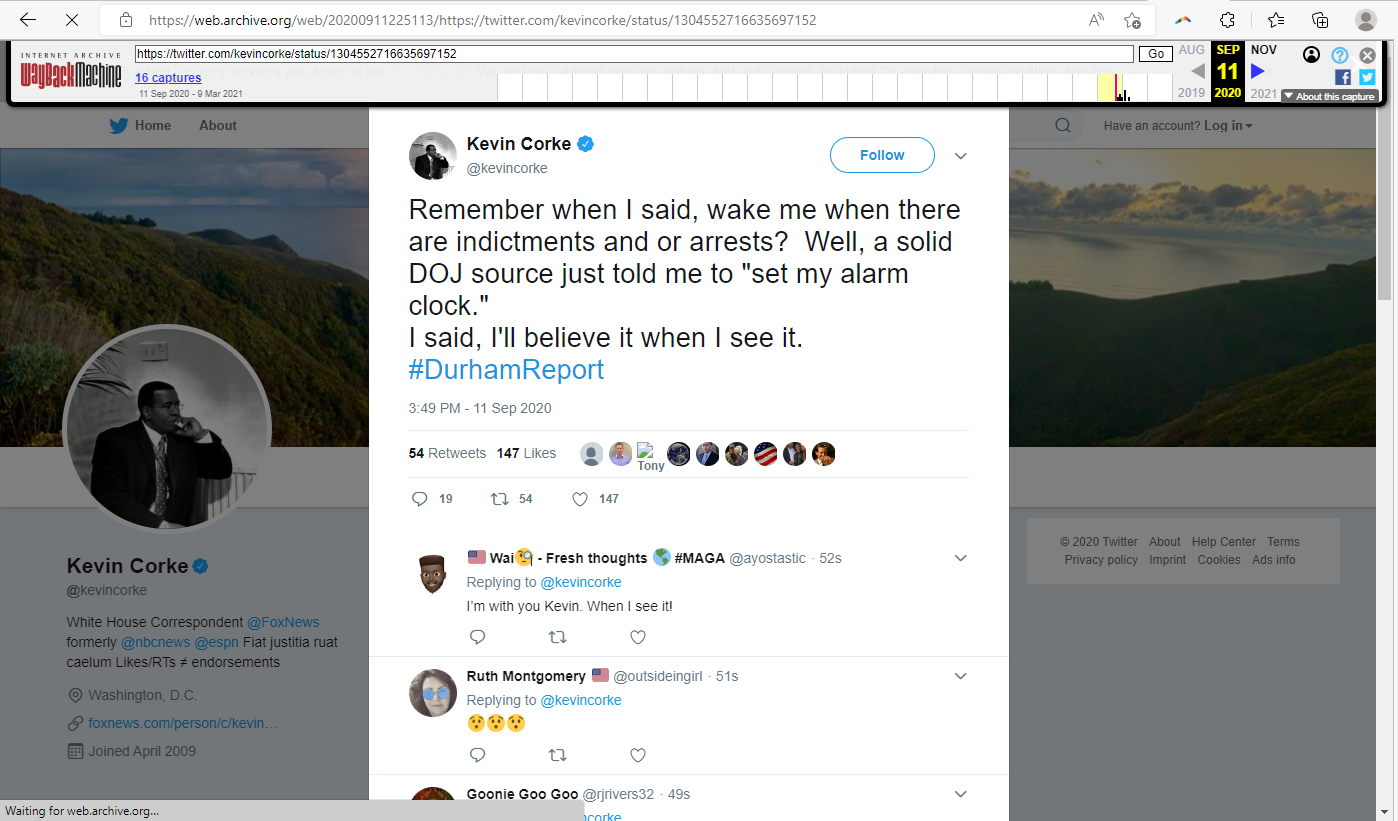Image resolution: width=1398 pixels, height=821 pixels.
Task: Follow Kevin Corke
Action: (882, 155)
